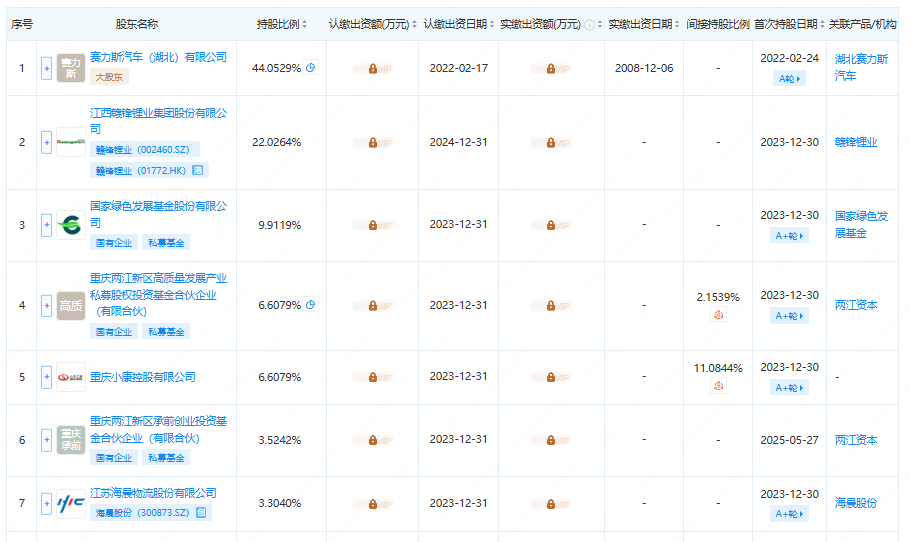This screenshot has height=542, width=910.
Task: Click A+轮 tag in 江苏海晨物流 row
Action: pyautogui.click(x=789, y=514)
